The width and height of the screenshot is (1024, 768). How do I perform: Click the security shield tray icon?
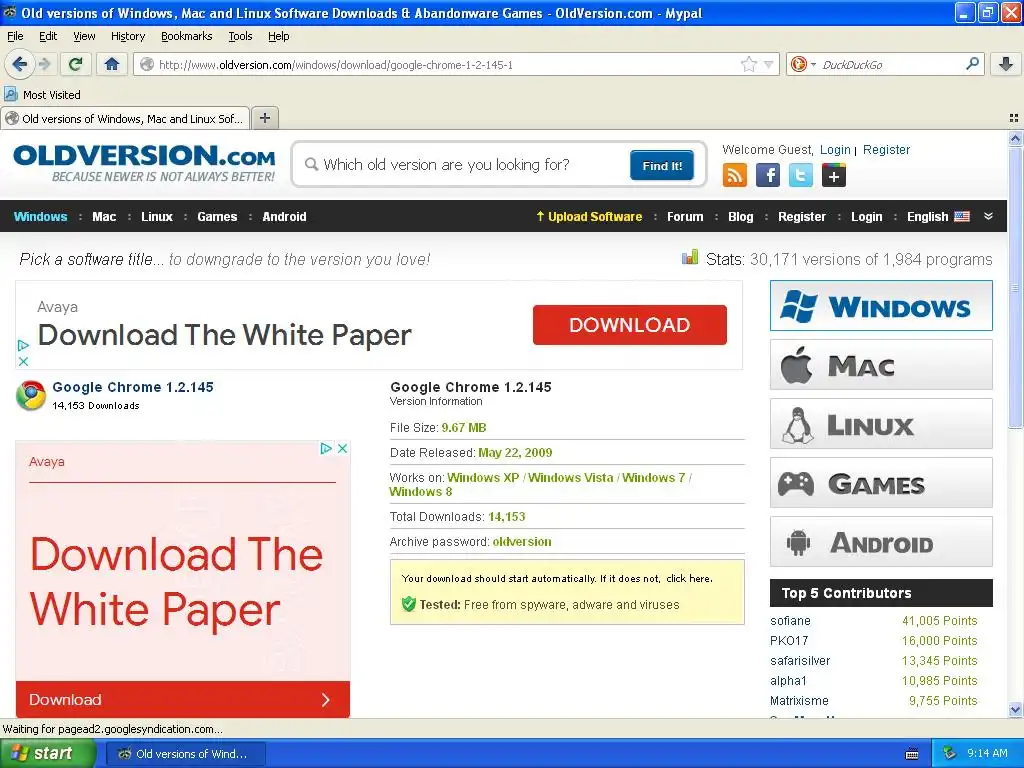point(950,753)
